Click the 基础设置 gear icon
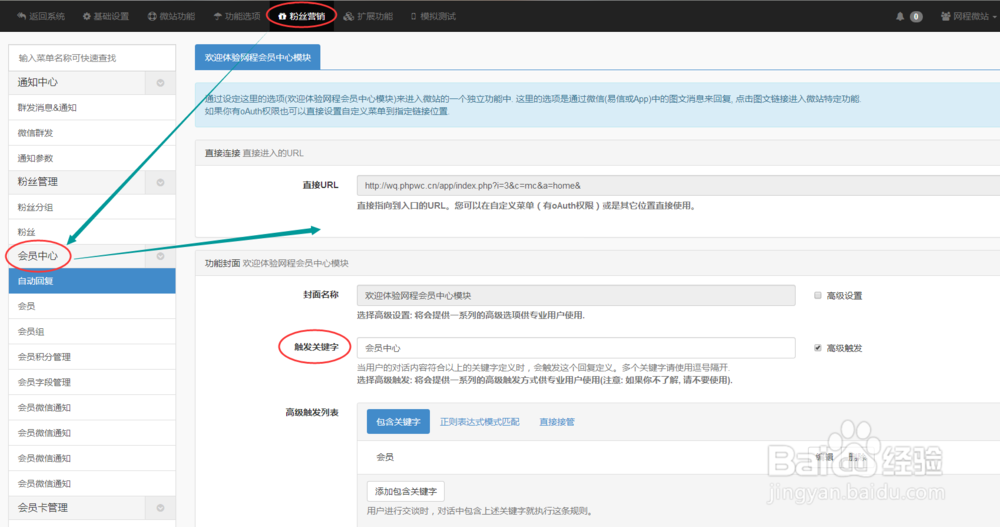 click(87, 16)
